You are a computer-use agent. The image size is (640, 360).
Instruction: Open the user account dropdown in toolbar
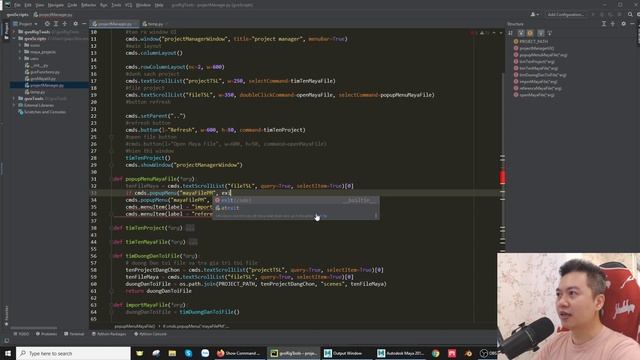534,15
